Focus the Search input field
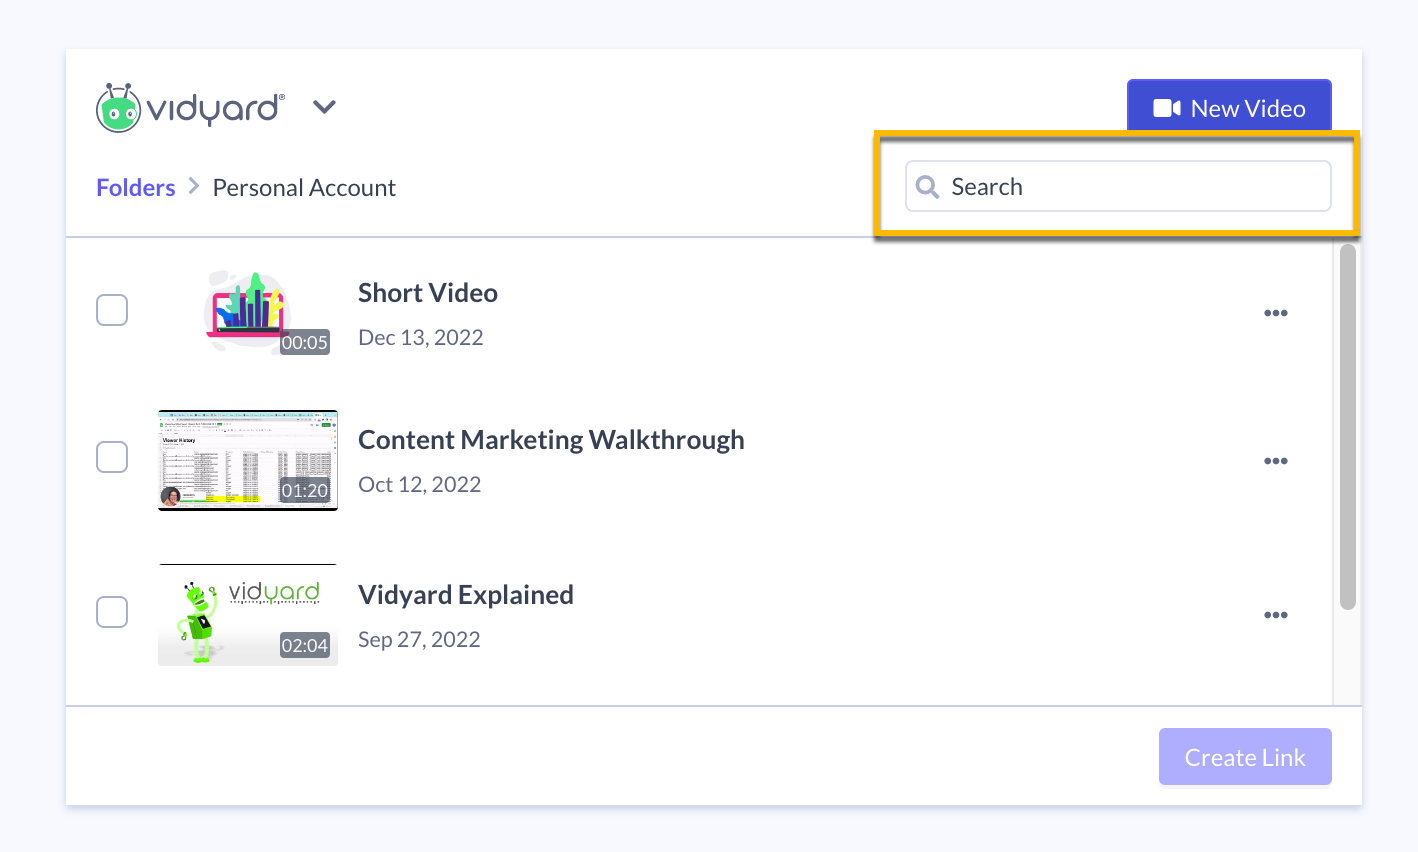 (1118, 186)
